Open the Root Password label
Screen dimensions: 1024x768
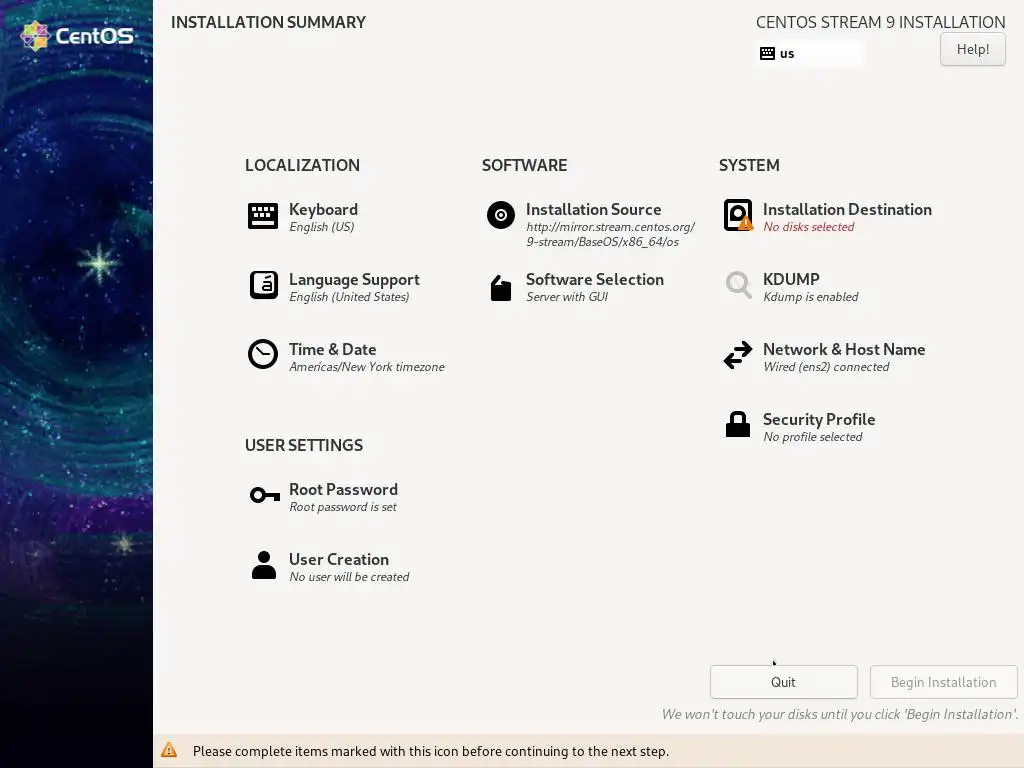[343, 489]
